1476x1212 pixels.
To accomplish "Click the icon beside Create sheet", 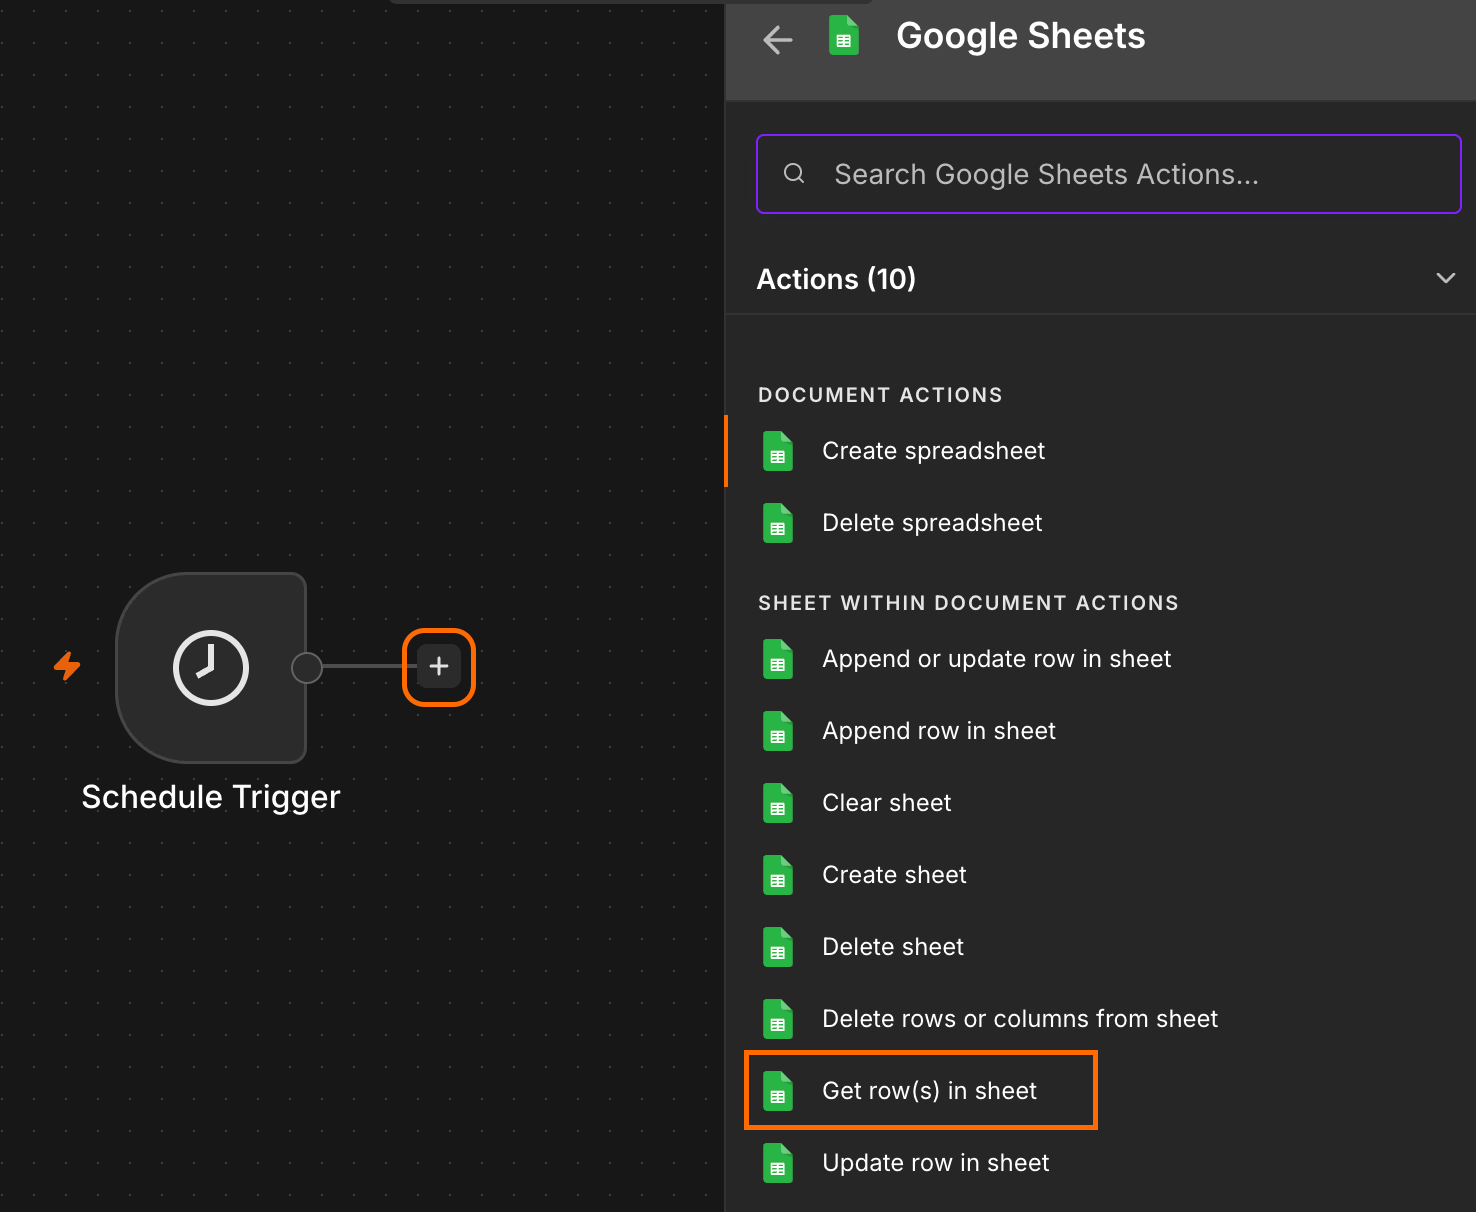I will tap(778, 875).
